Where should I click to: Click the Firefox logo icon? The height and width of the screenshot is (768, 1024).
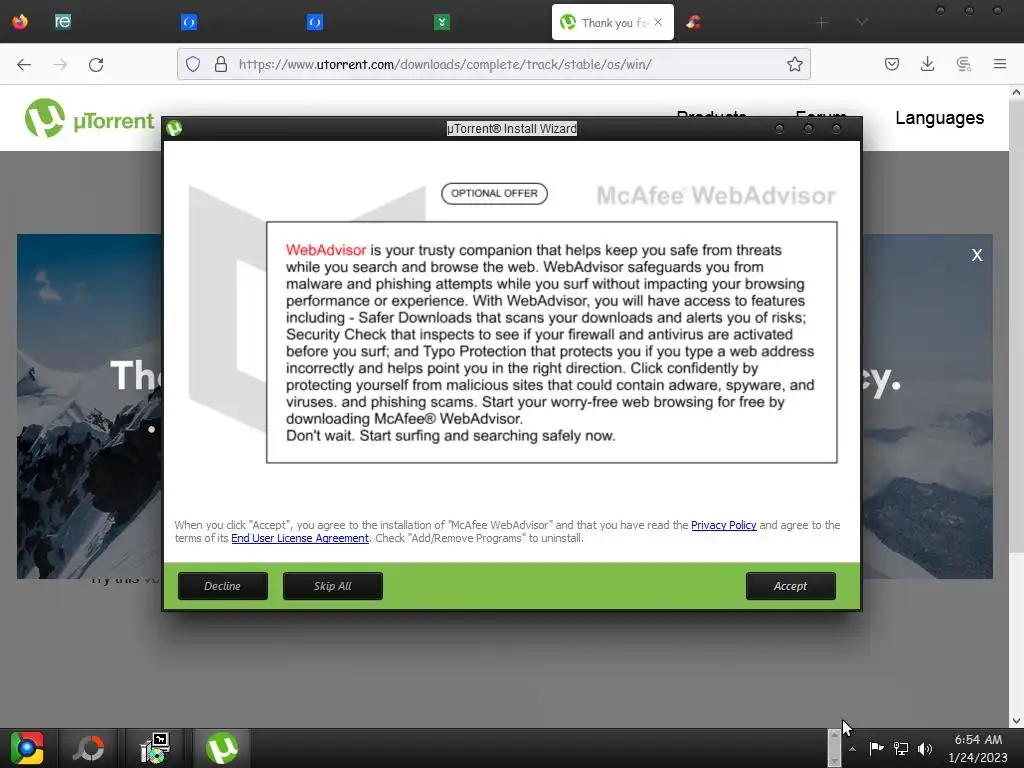point(20,22)
